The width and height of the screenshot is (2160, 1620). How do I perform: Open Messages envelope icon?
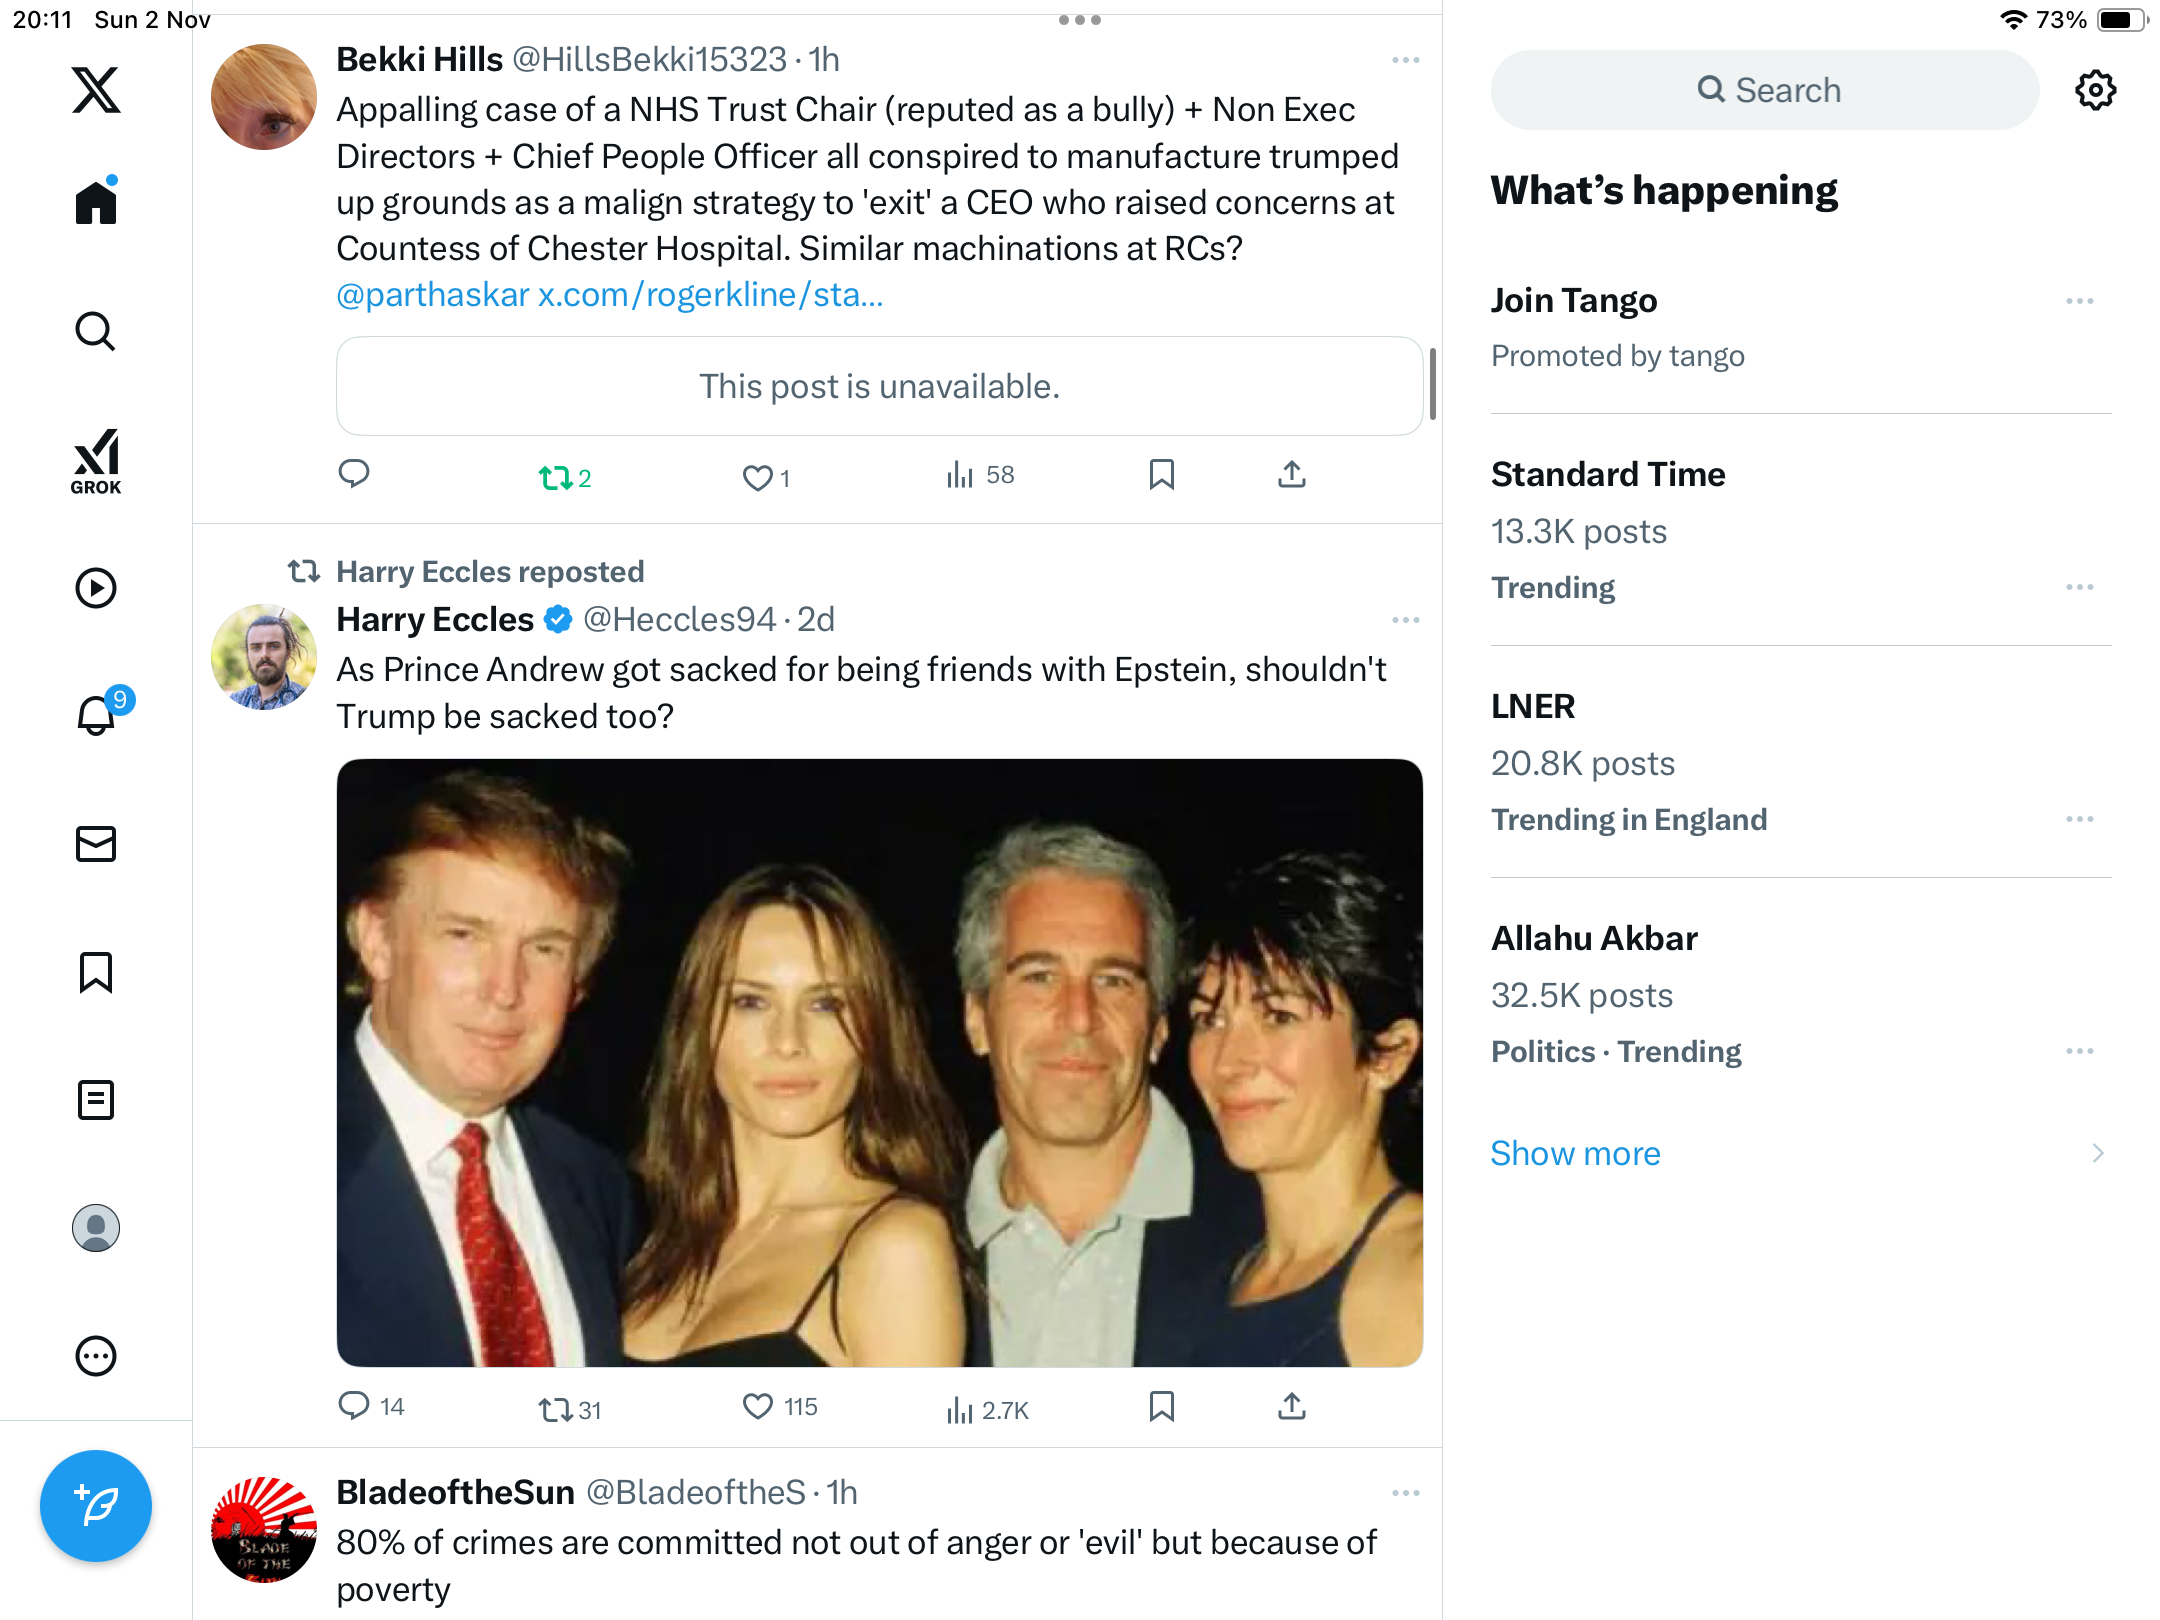click(x=96, y=844)
